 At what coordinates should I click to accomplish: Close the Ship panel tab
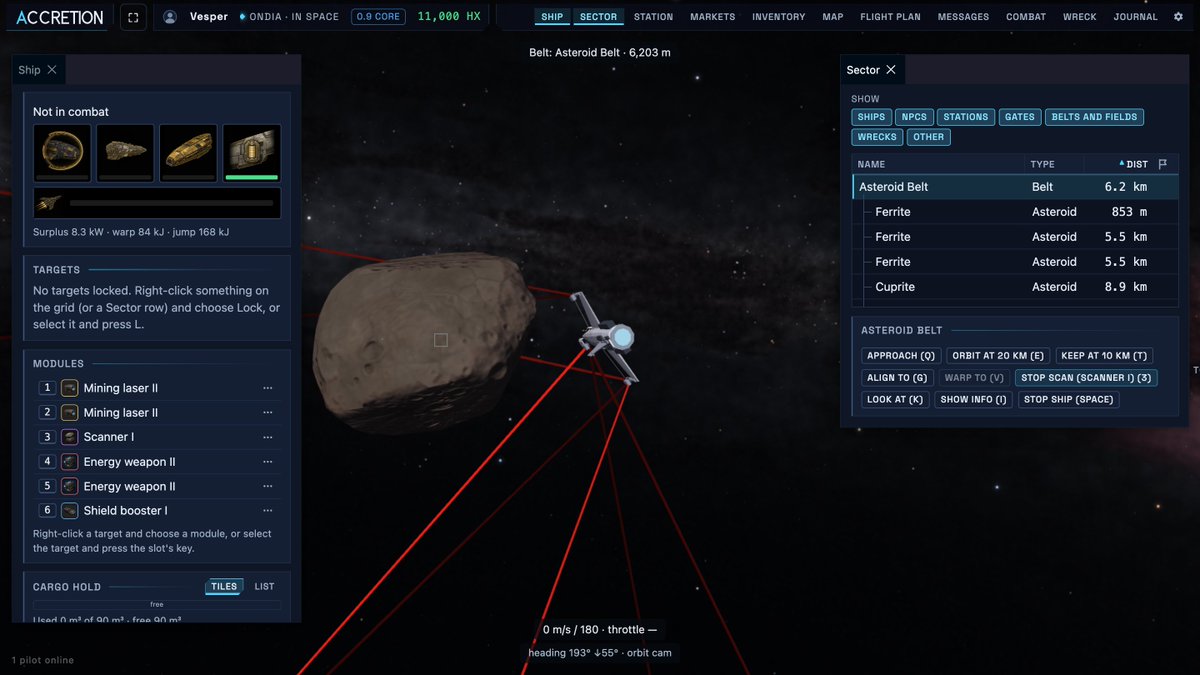[52, 70]
